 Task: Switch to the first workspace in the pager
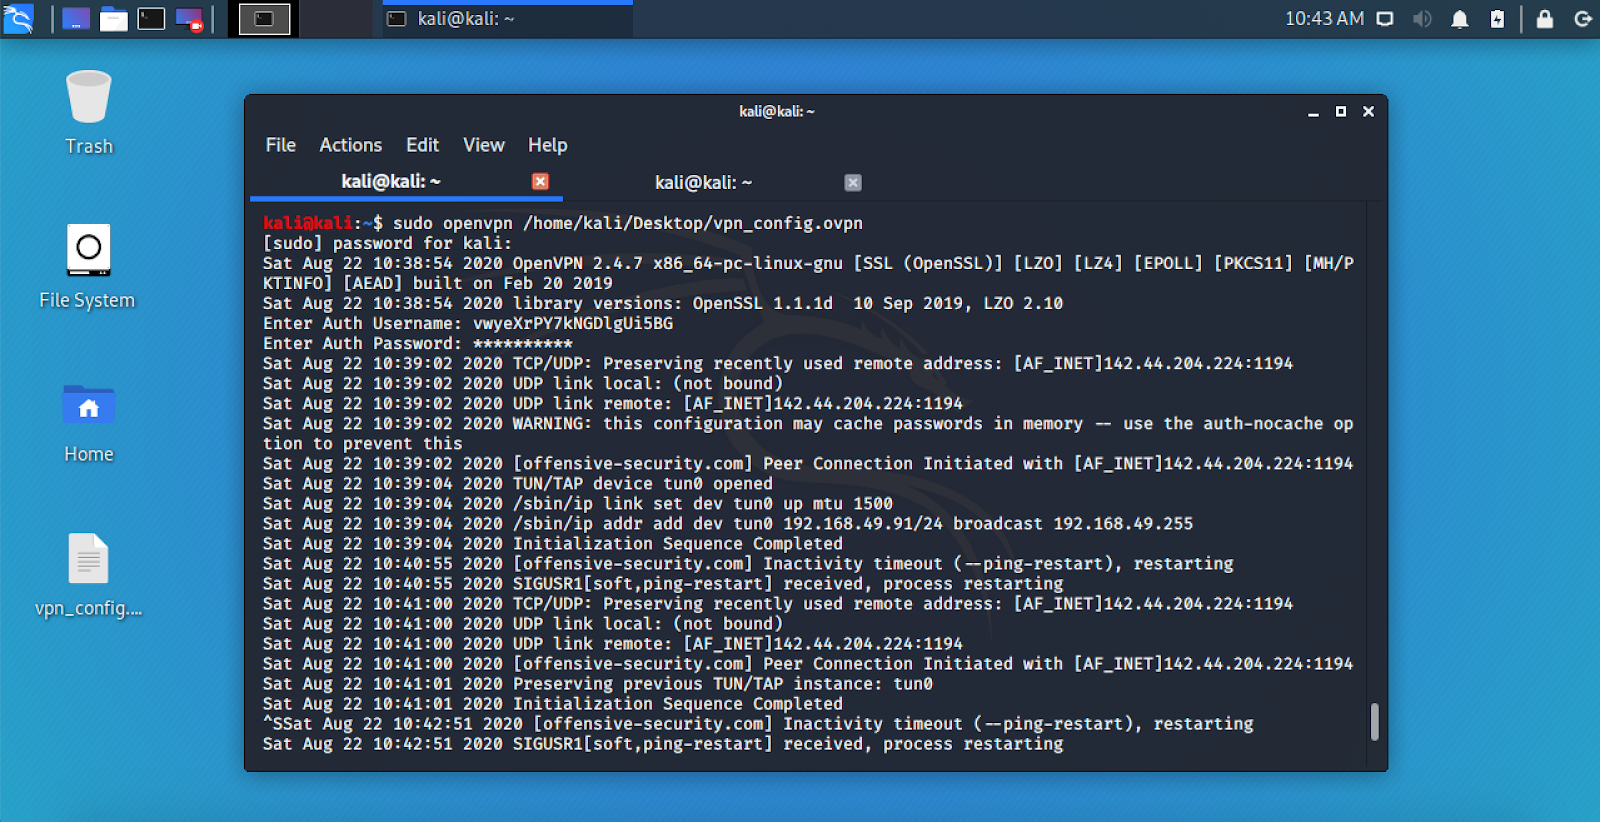pyautogui.click(x=264, y=19)
